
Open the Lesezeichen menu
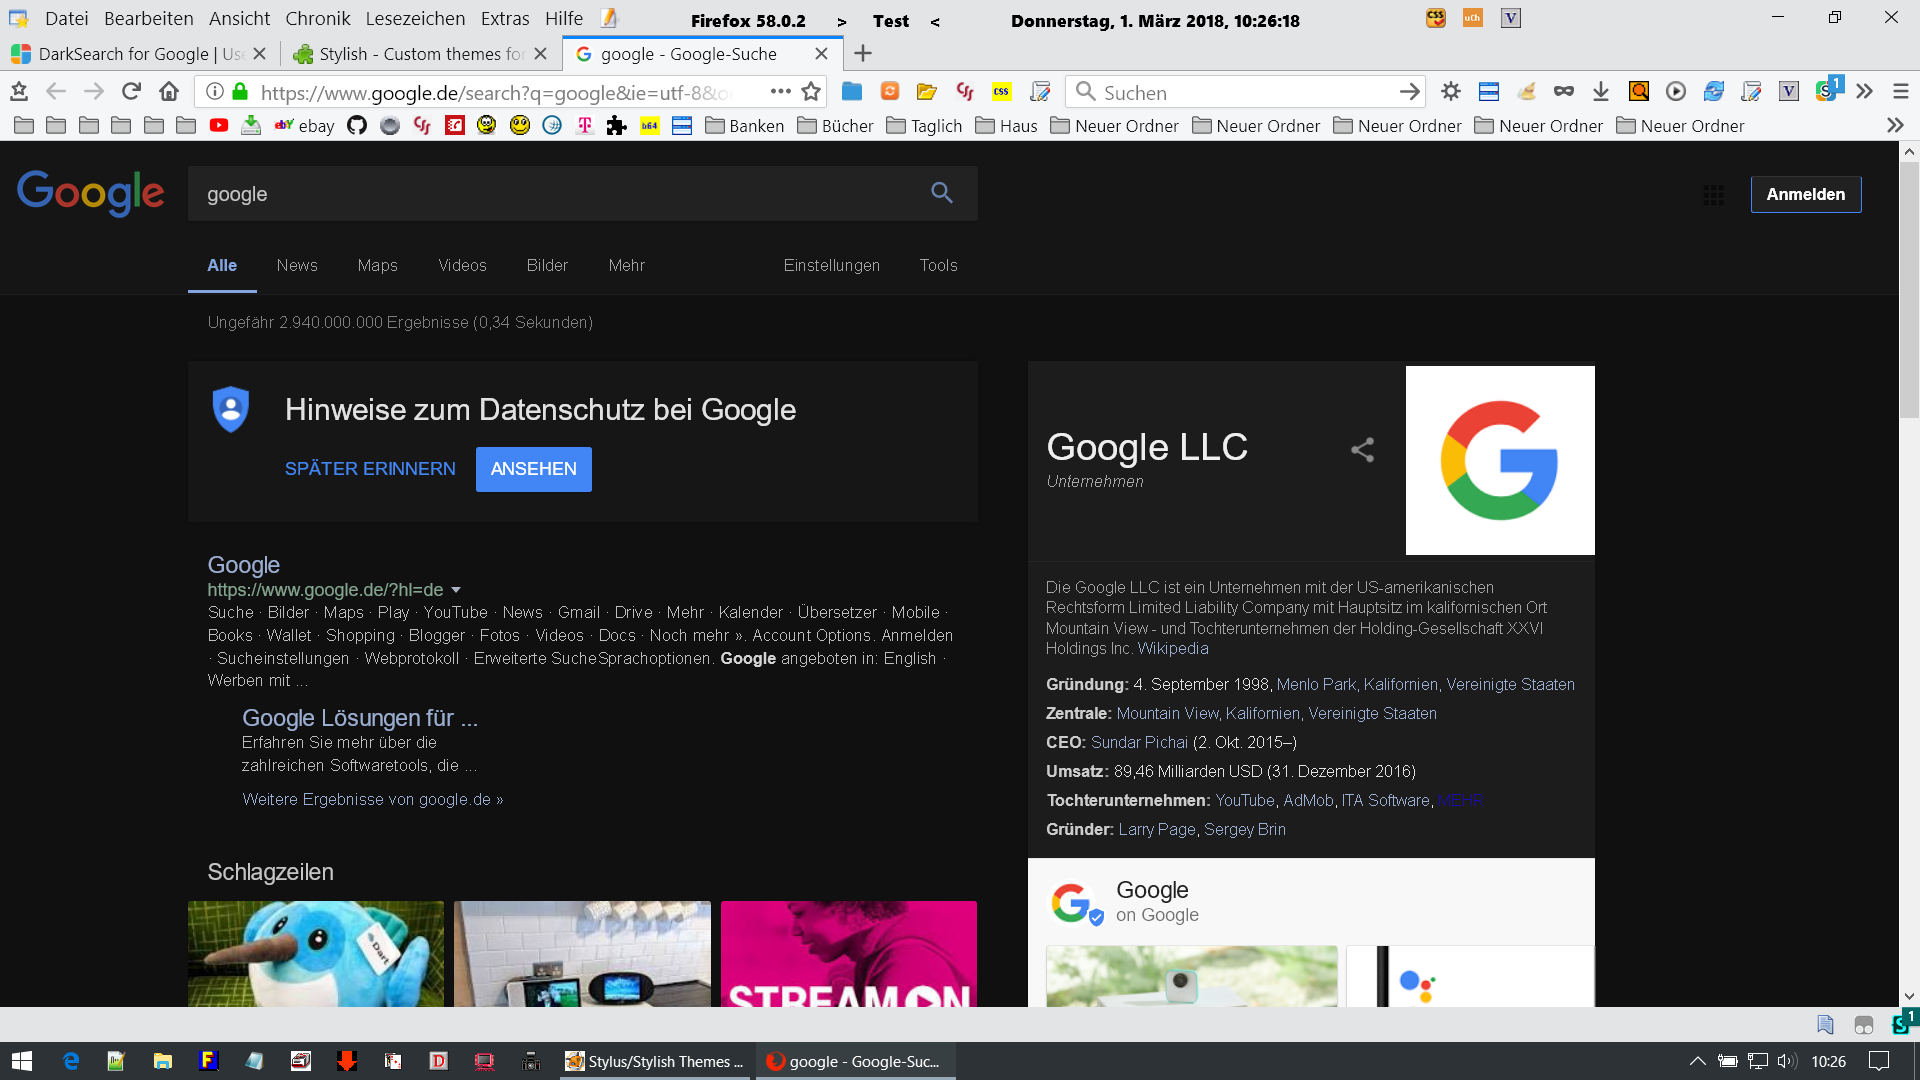(x=415, y=19)
